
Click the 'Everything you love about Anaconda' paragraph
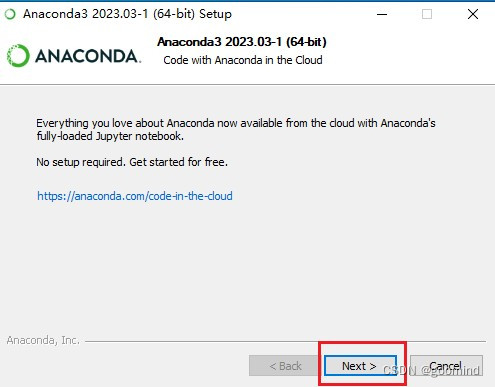(x=236, y=130)
